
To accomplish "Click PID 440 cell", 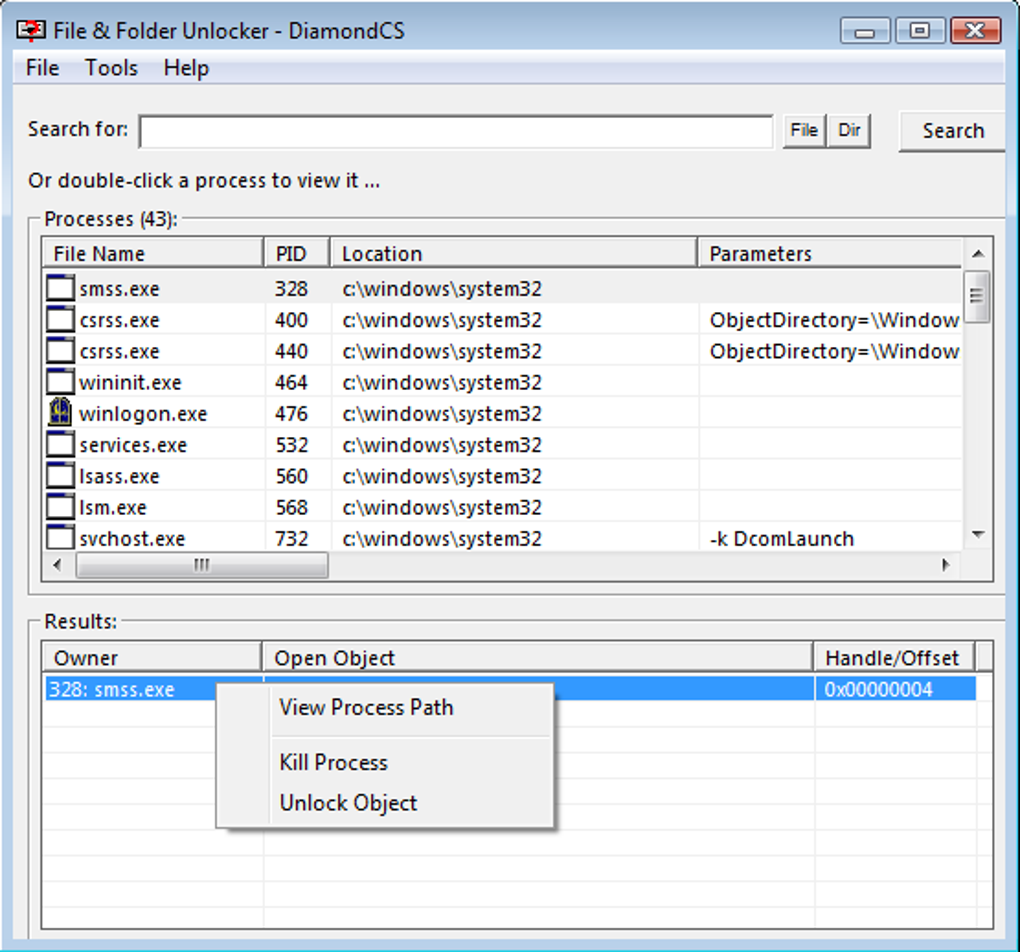I will coord(291,351).
